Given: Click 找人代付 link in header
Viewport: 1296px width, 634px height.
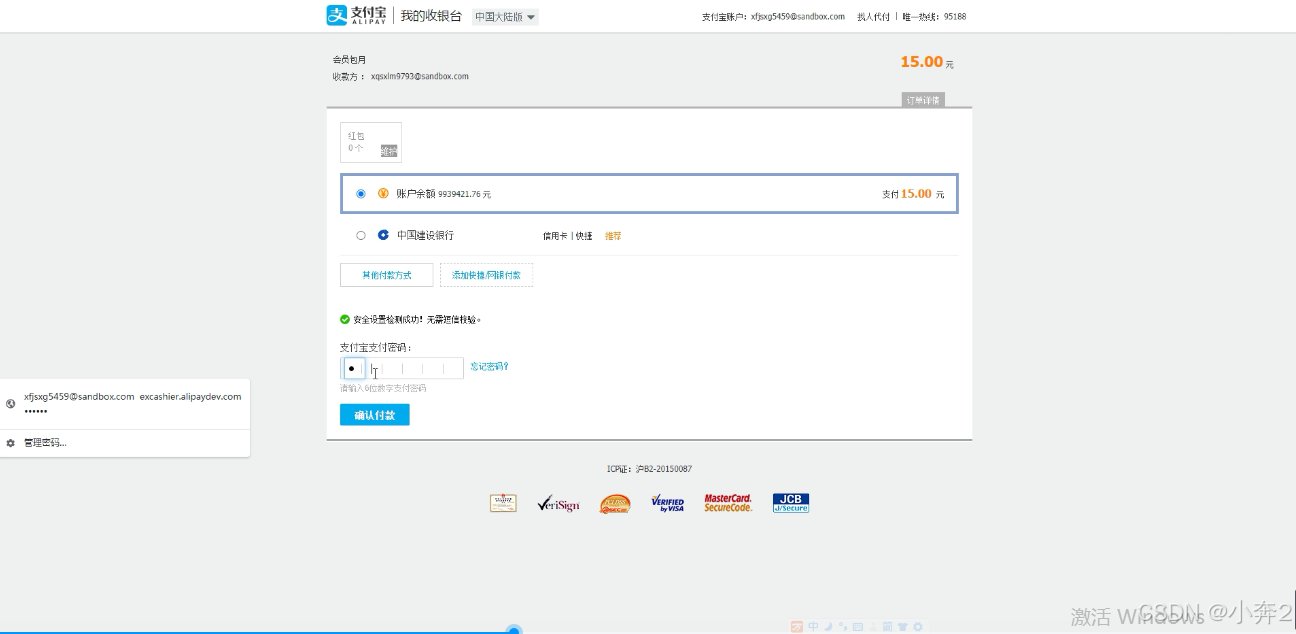Looking at the screenshot, I should pyautogui.click(x=873, y=17).
